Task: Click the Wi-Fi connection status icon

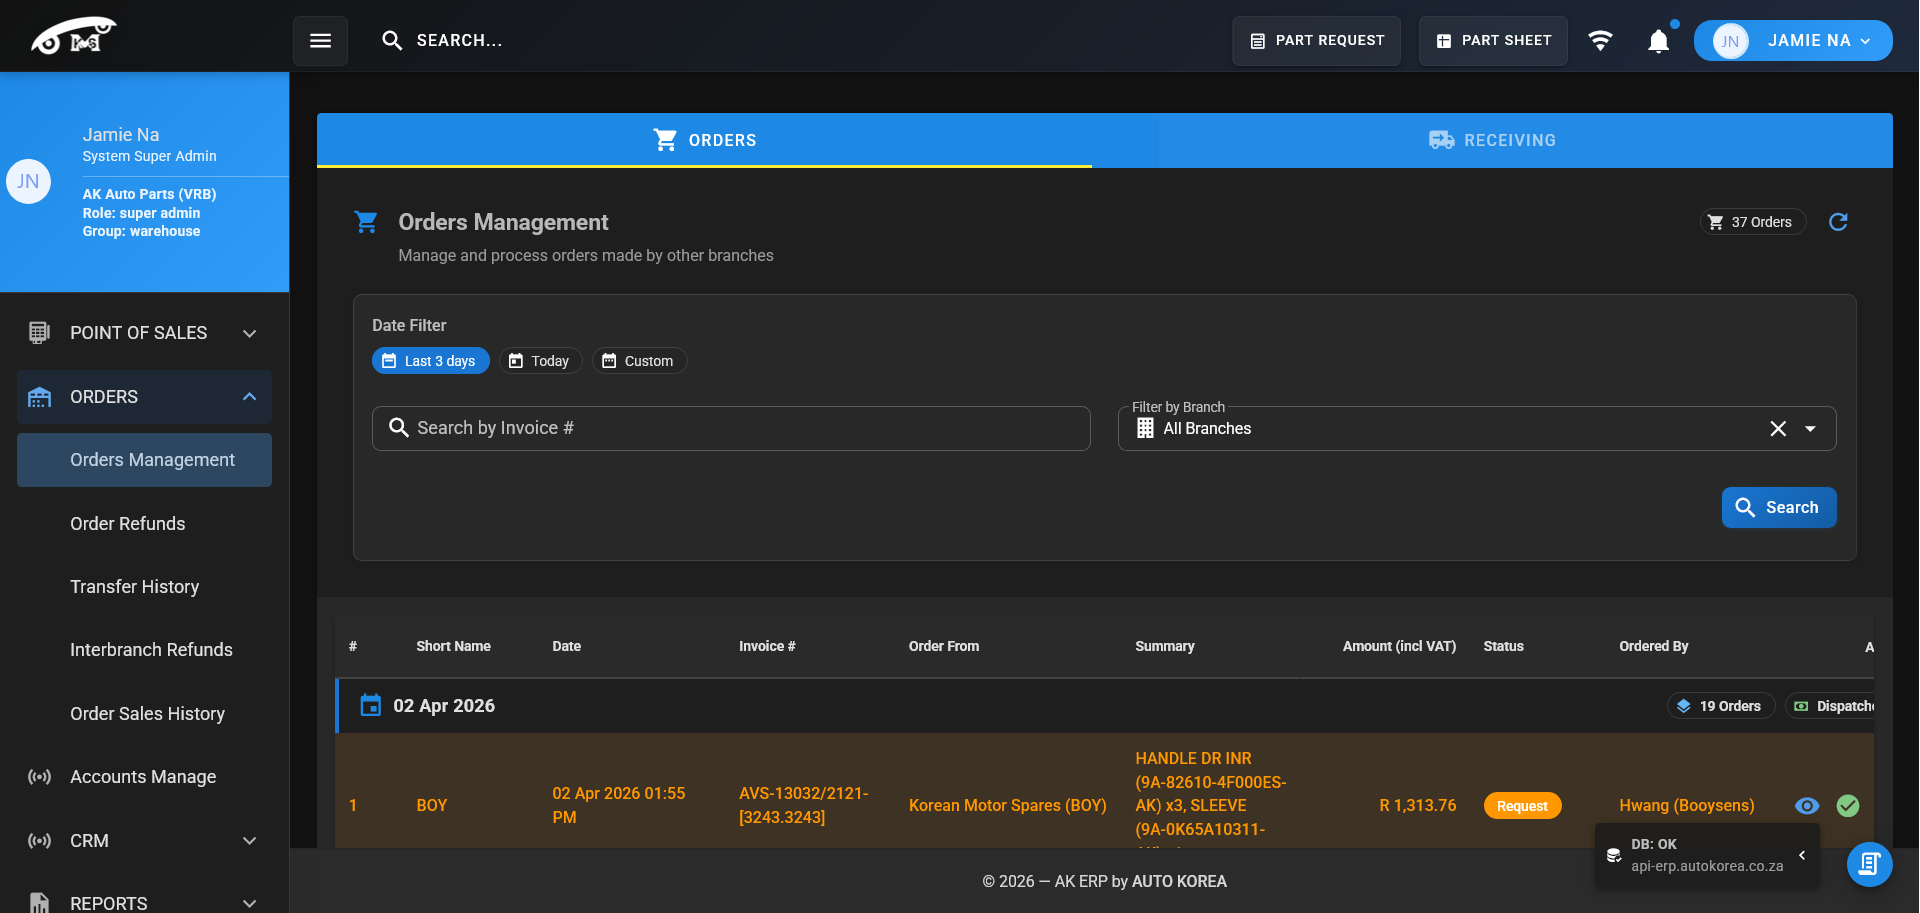Action: (x=1600, y=41)
